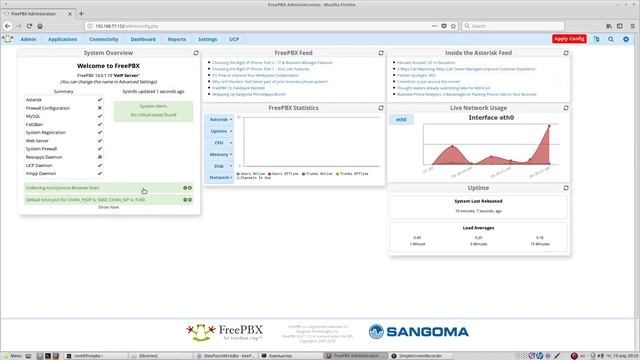Expand the Uptime statistics dropdown
Image resolution: width=640 pixels, height=360 pixels.
pos(220,131)
